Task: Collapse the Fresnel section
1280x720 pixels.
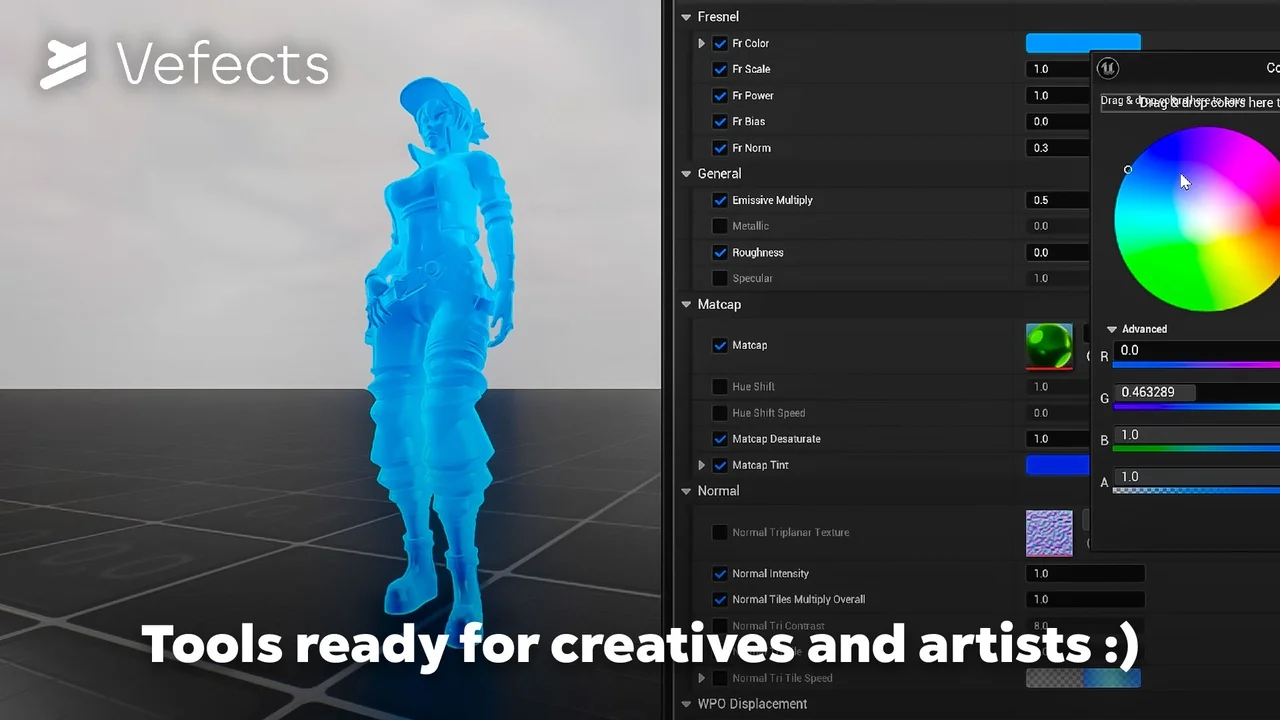Action: tap(686, 17)
